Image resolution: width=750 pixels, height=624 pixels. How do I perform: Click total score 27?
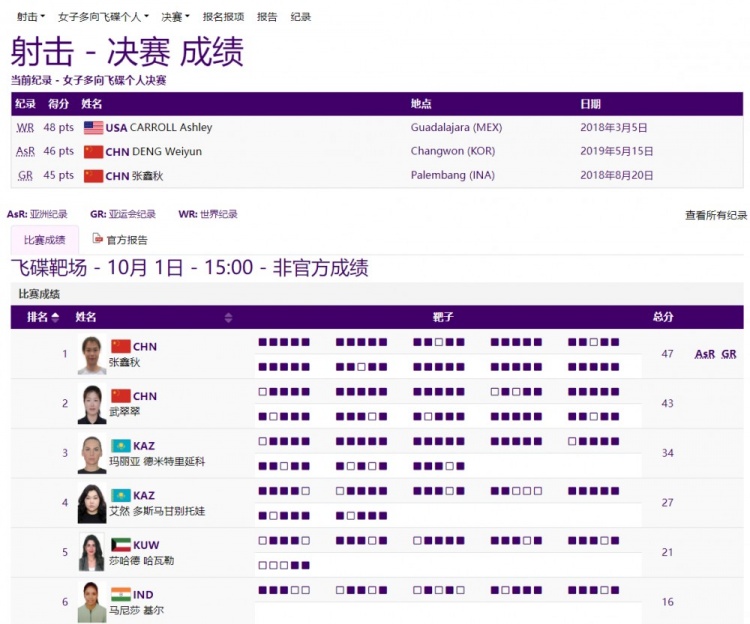click(x=667, y=503)
